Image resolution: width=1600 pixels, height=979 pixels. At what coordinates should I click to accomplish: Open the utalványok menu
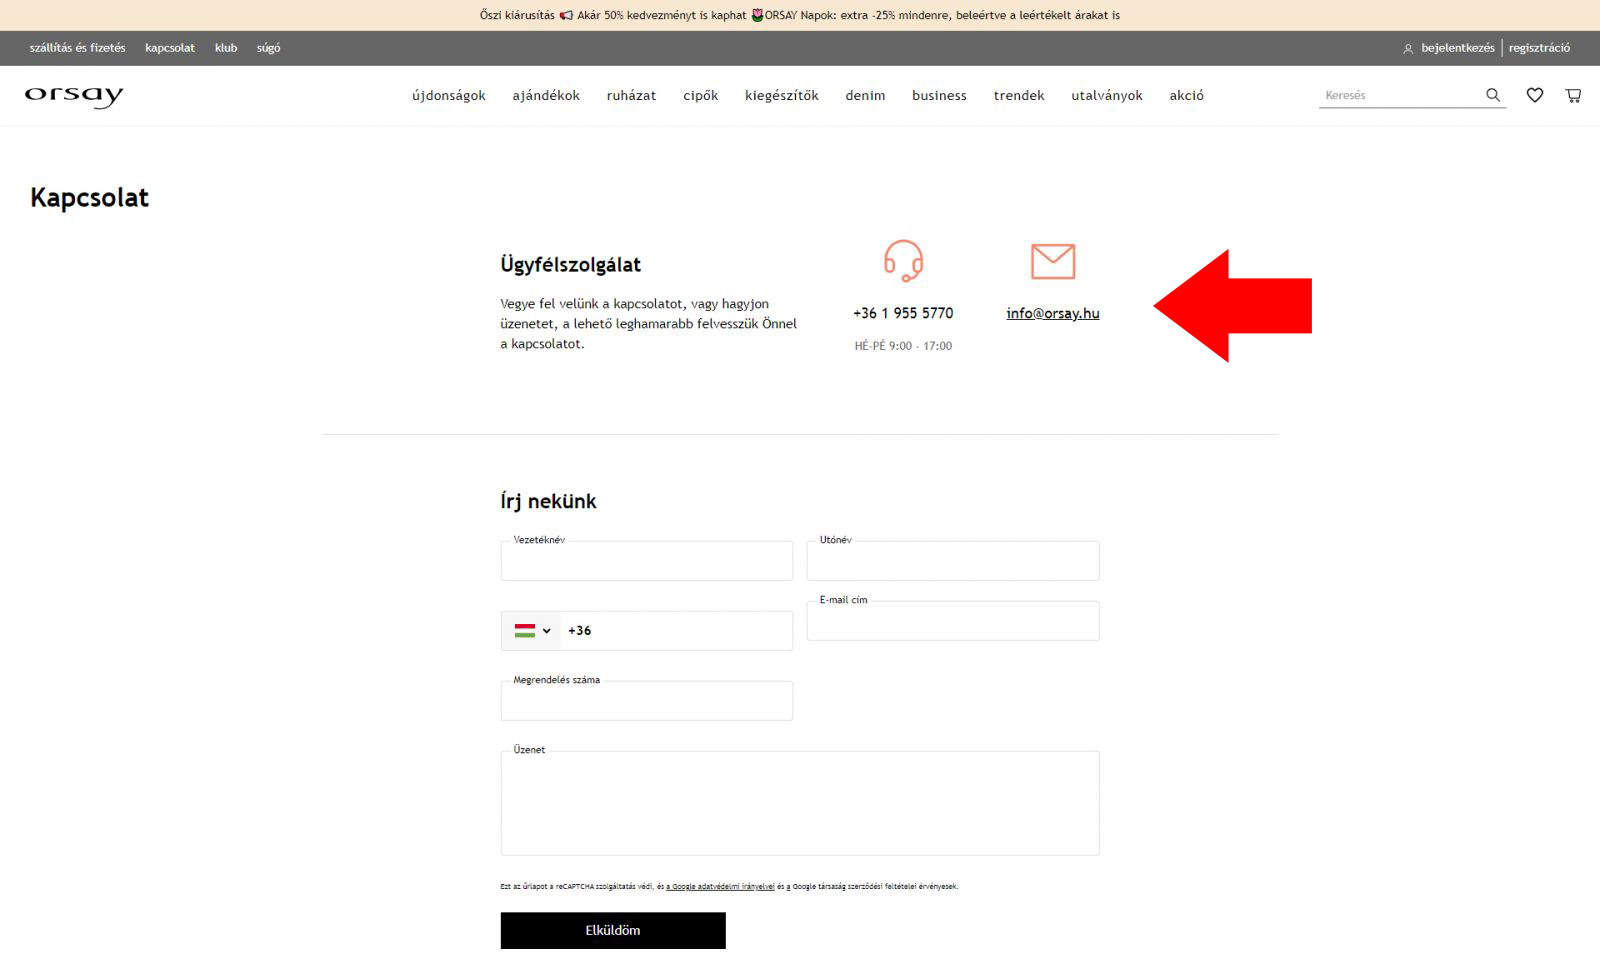(x=1107, y=96)
